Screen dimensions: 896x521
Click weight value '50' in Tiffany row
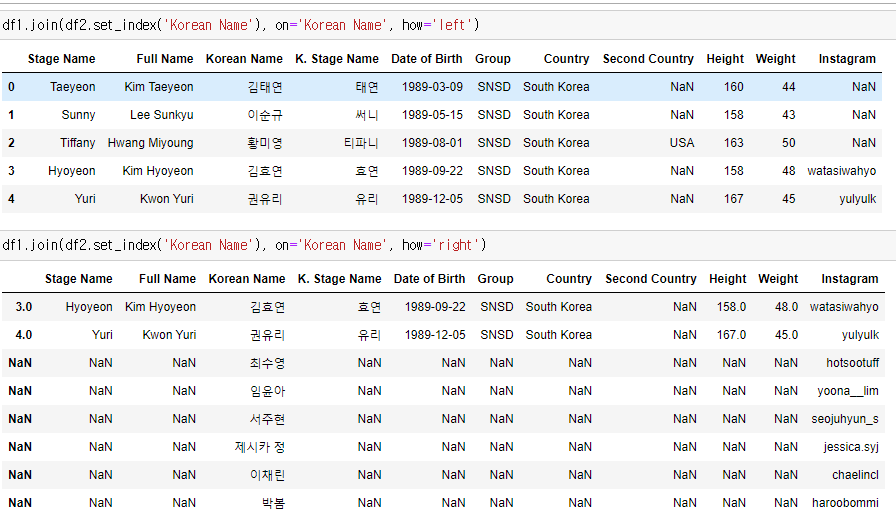(789, 143)
